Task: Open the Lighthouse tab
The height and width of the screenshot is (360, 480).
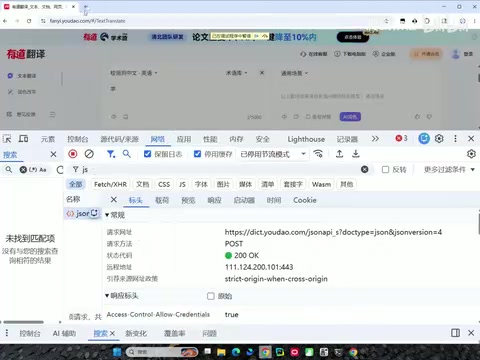Action: click(306, 139)
